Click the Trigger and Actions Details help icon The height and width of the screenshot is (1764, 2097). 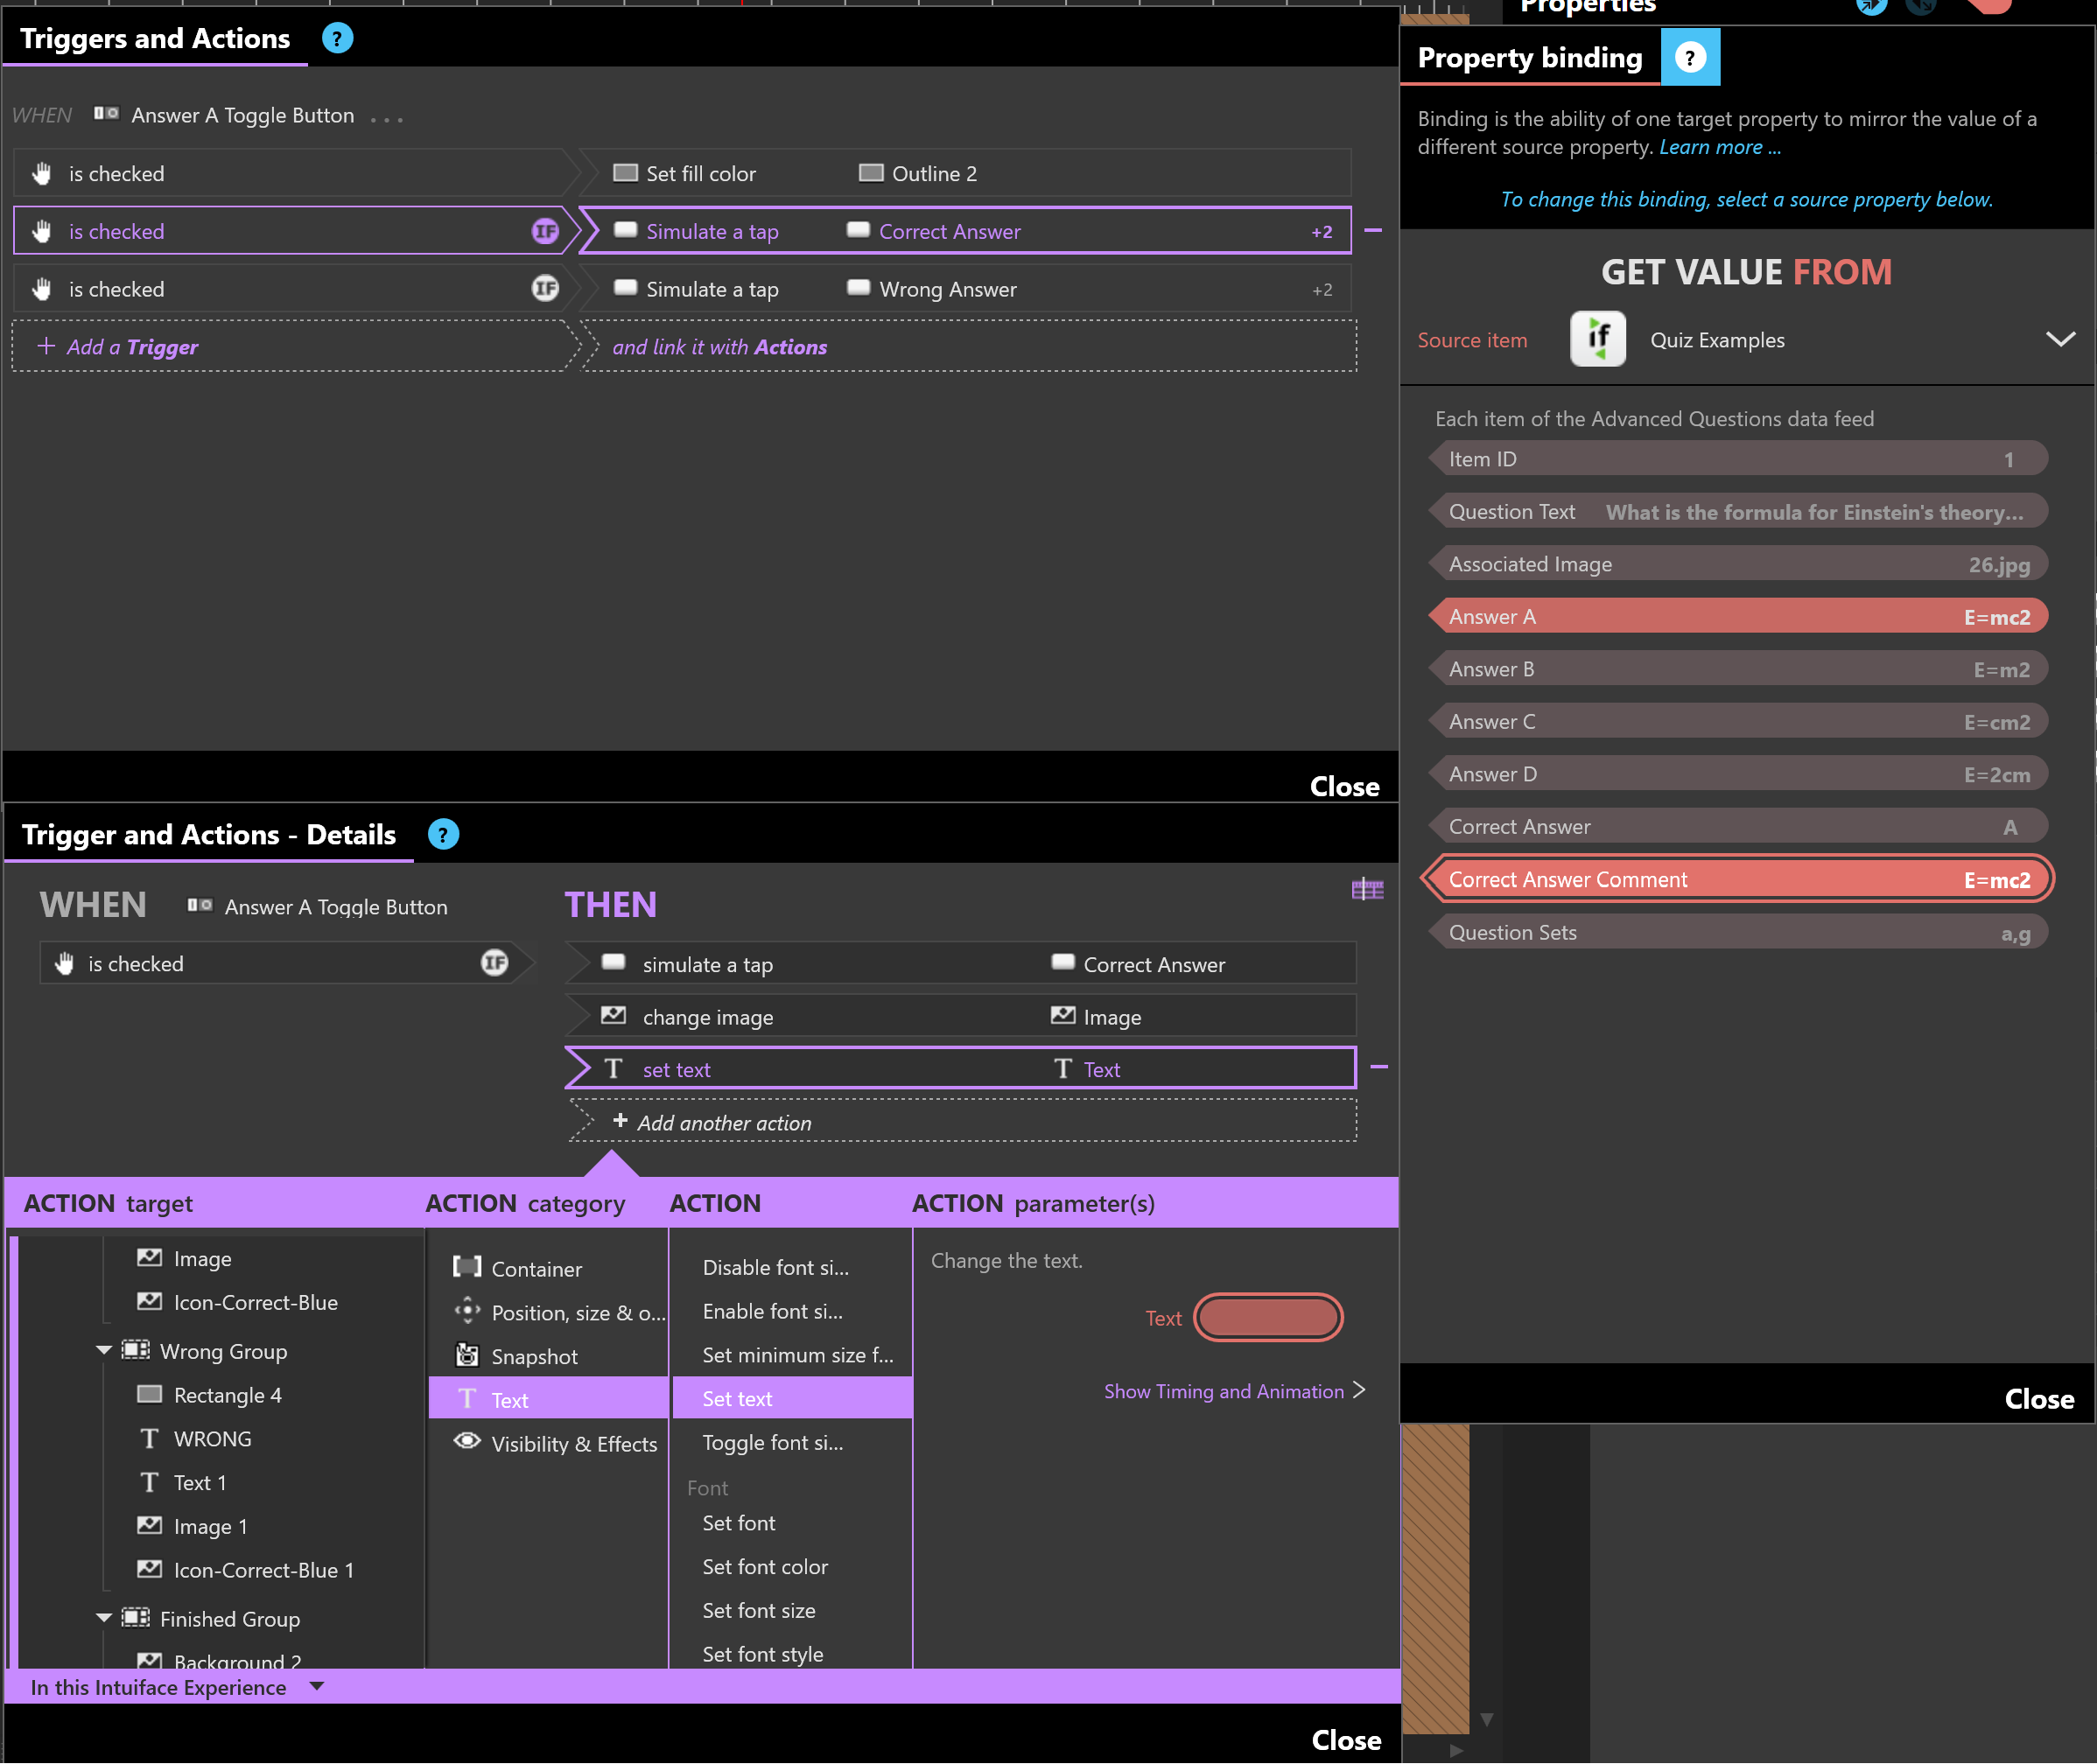443,835
